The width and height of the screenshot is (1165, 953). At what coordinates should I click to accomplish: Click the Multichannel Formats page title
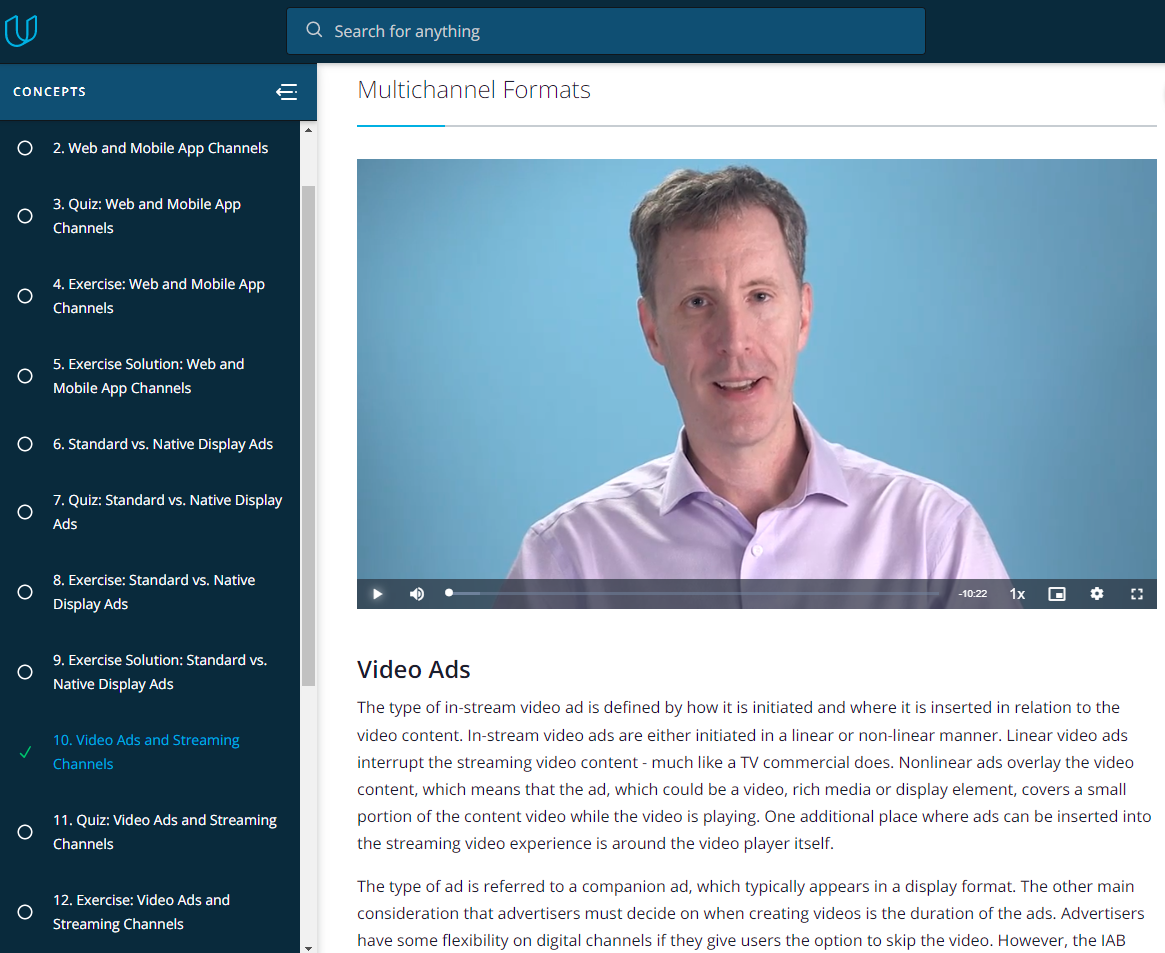pos(474,90)
